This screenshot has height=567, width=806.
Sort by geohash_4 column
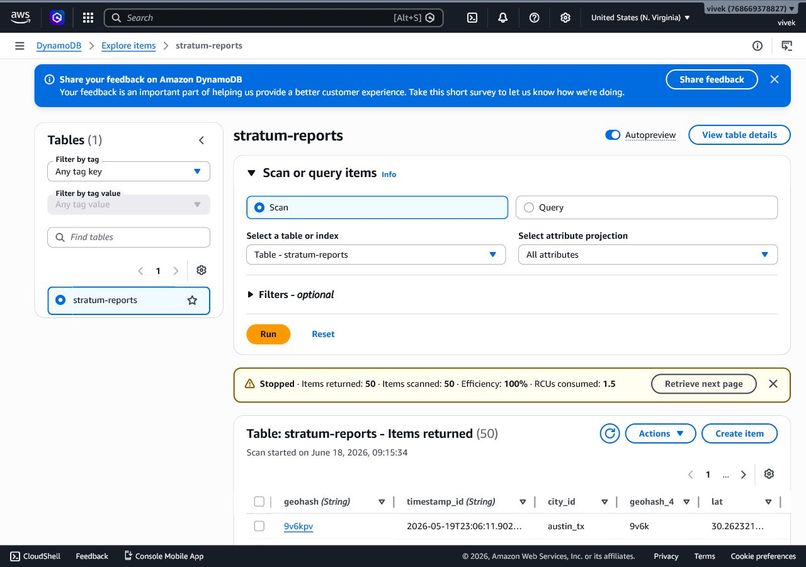point(686,502)
